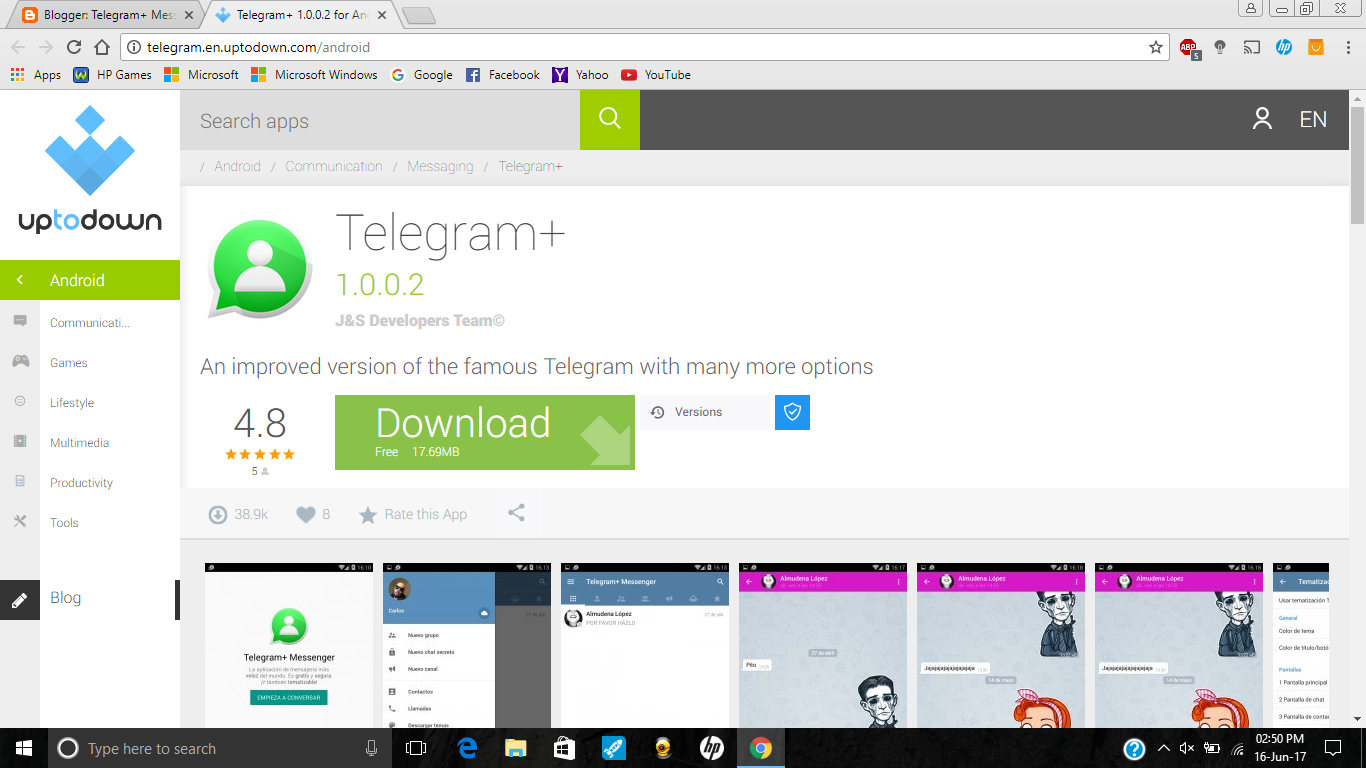Click the Telegram+ app icon
This screenshot has height=768, width=1366.
tap(260, 268)
